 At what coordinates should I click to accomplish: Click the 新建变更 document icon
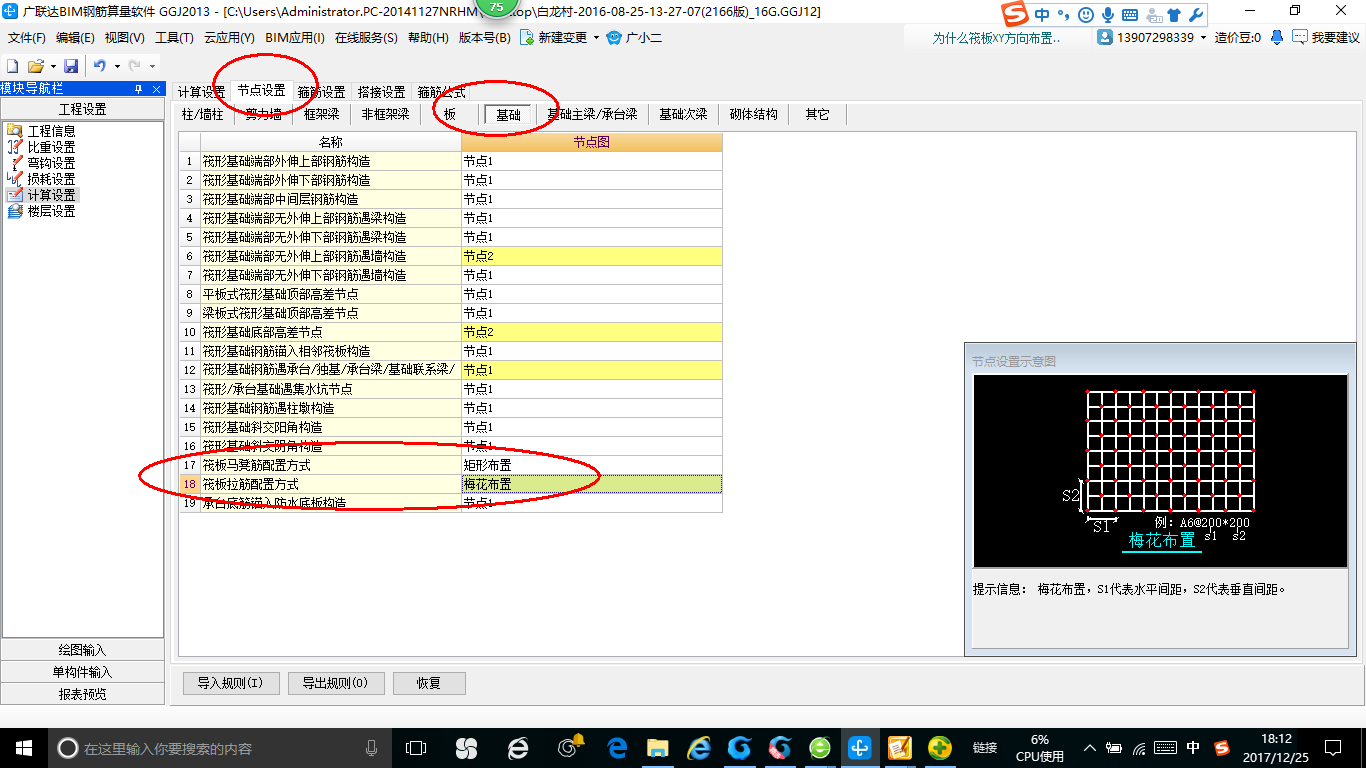[526, 38]
